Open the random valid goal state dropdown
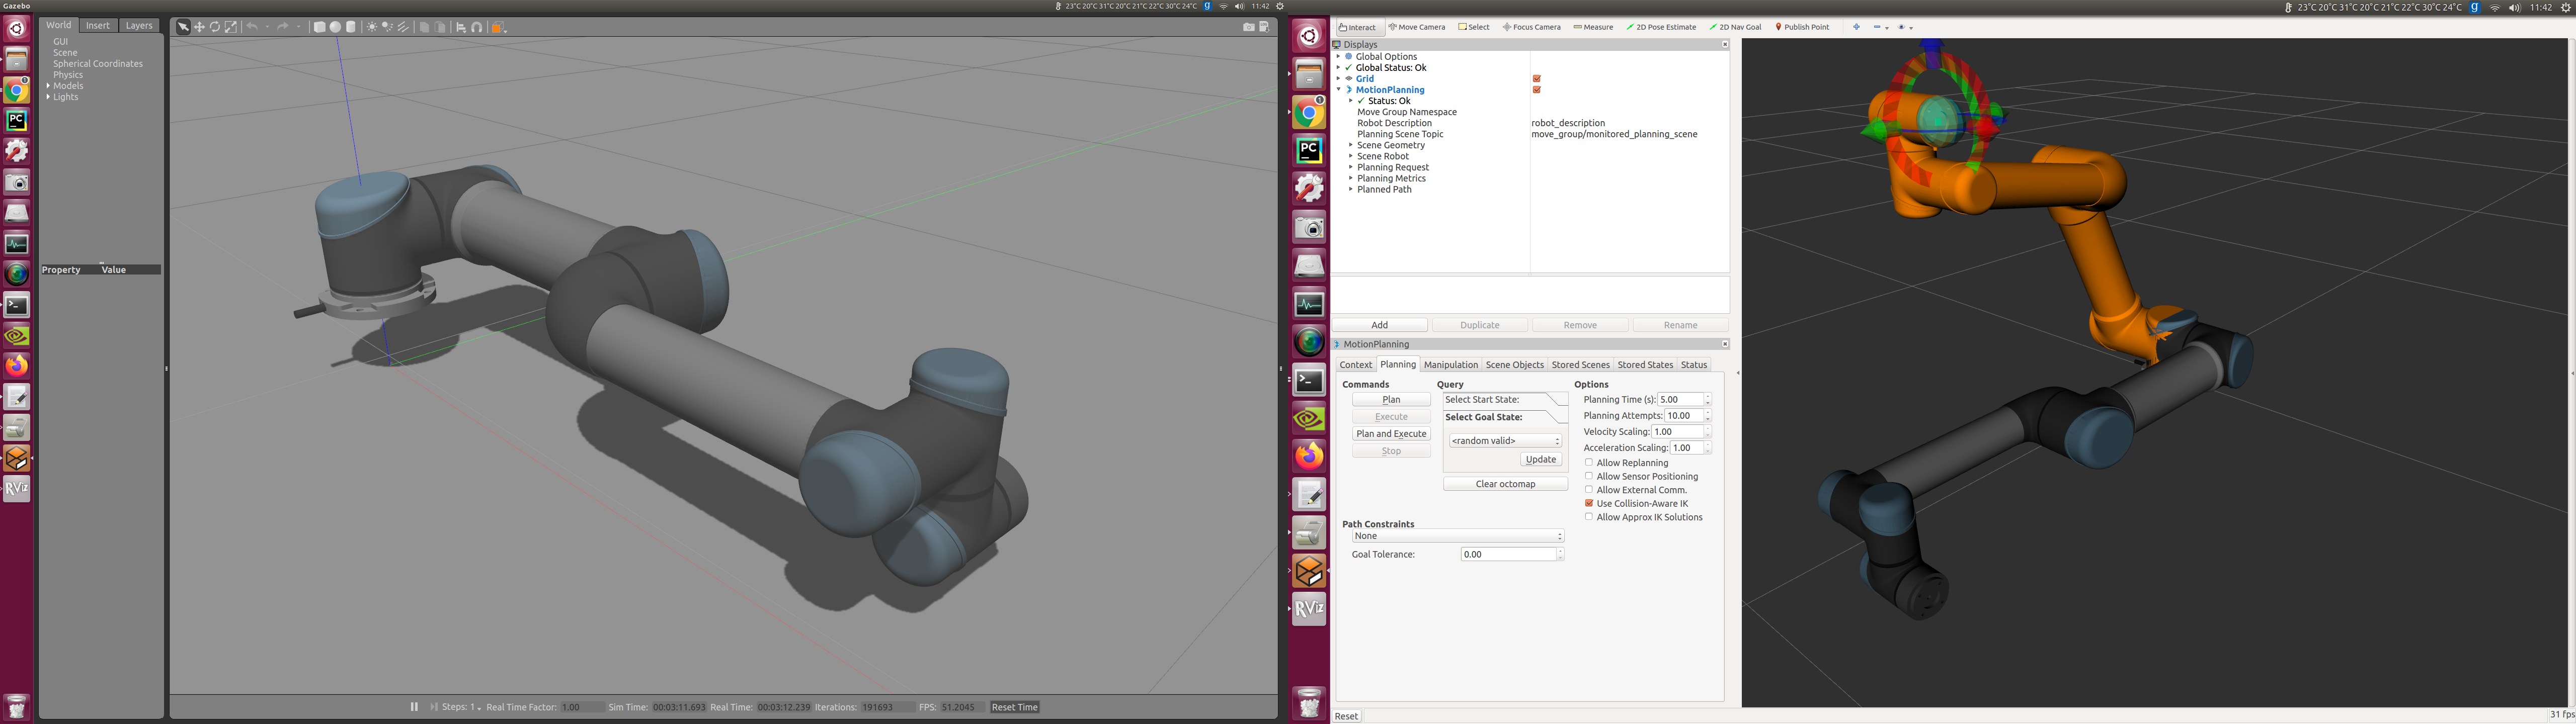This screenshot has height=724, width=2576. pyautogui.click(x=1505, y=441)
